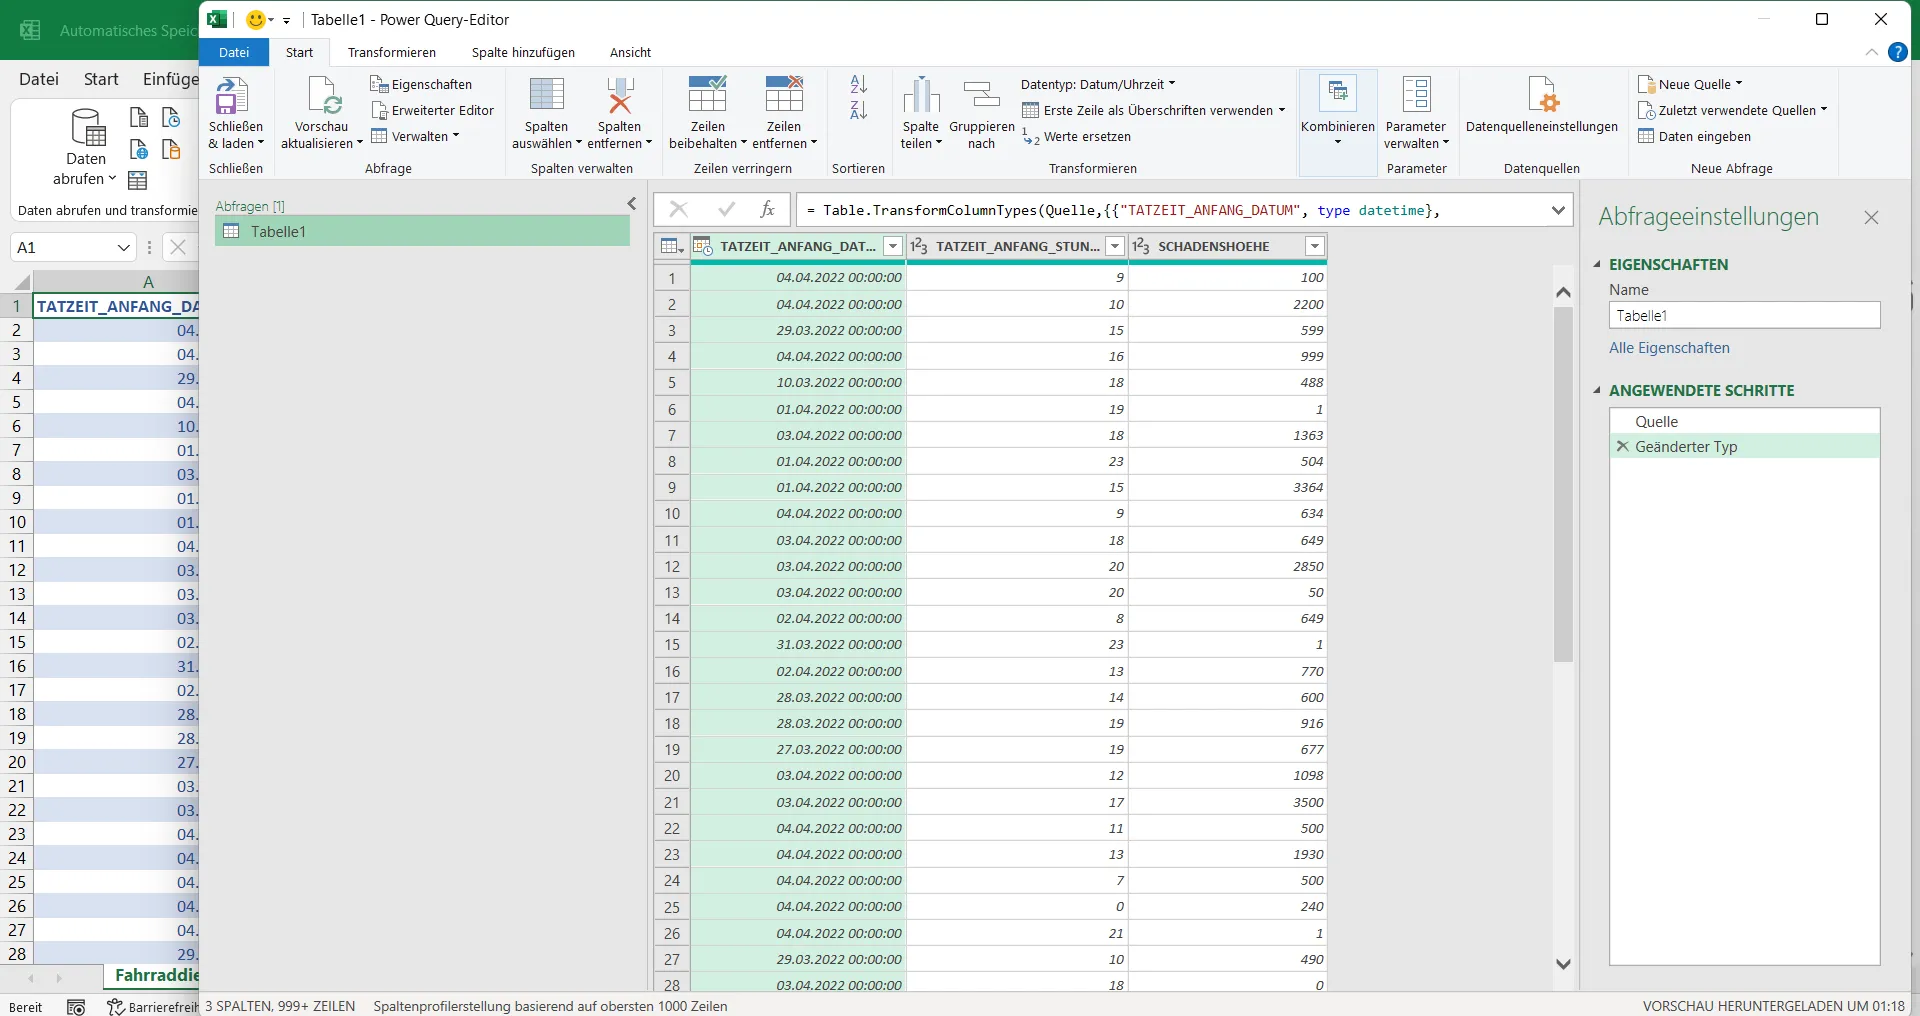Open Erste Zeile als Überschriften verwenden
1920x1016 pixels.
1153,111
